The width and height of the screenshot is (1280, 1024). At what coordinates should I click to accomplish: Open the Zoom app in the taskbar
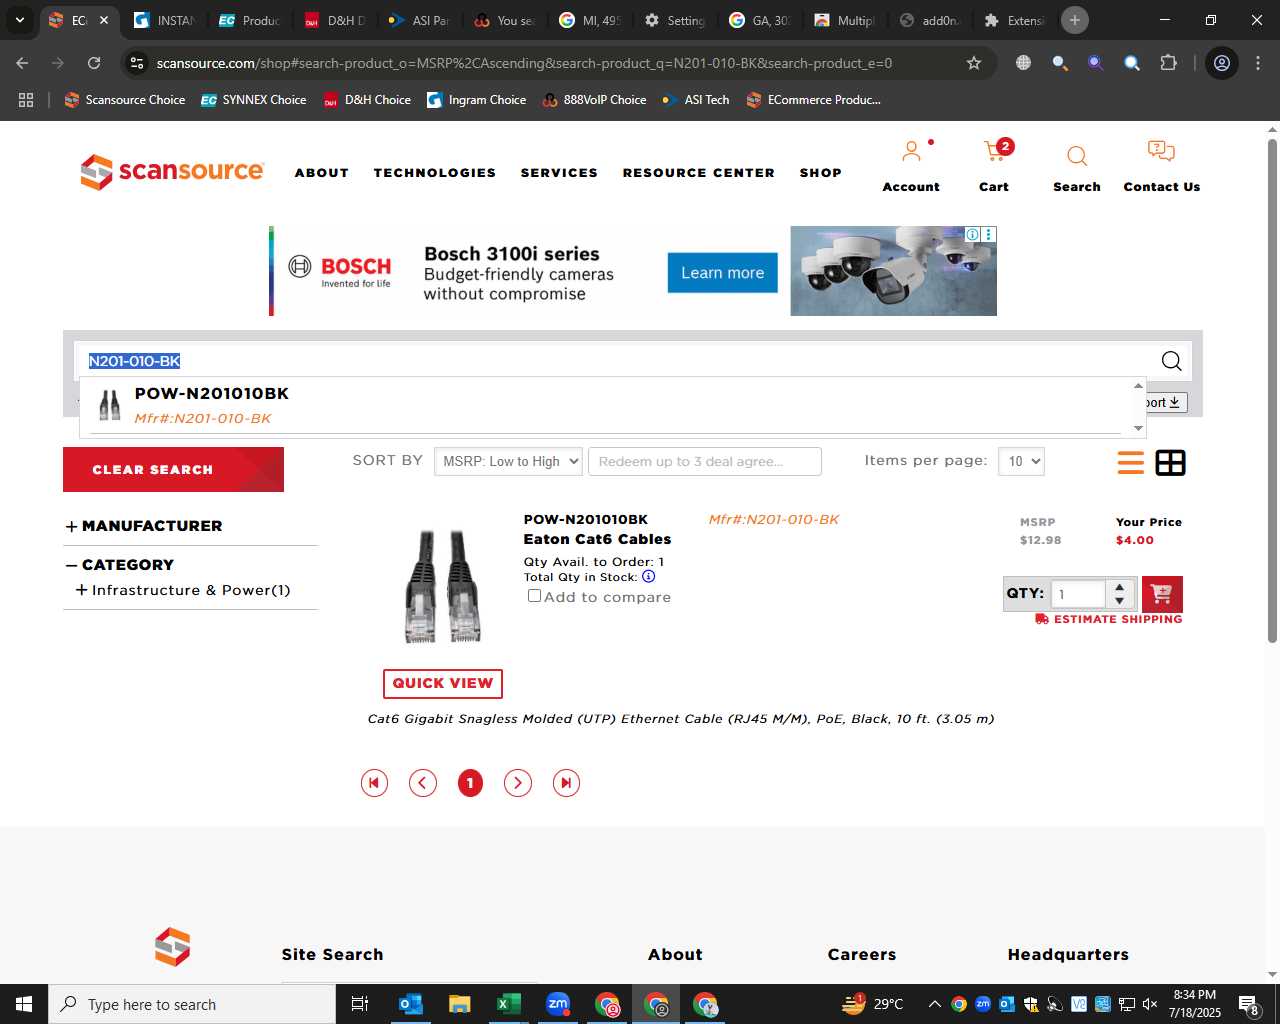click(x=558, y=1004)
